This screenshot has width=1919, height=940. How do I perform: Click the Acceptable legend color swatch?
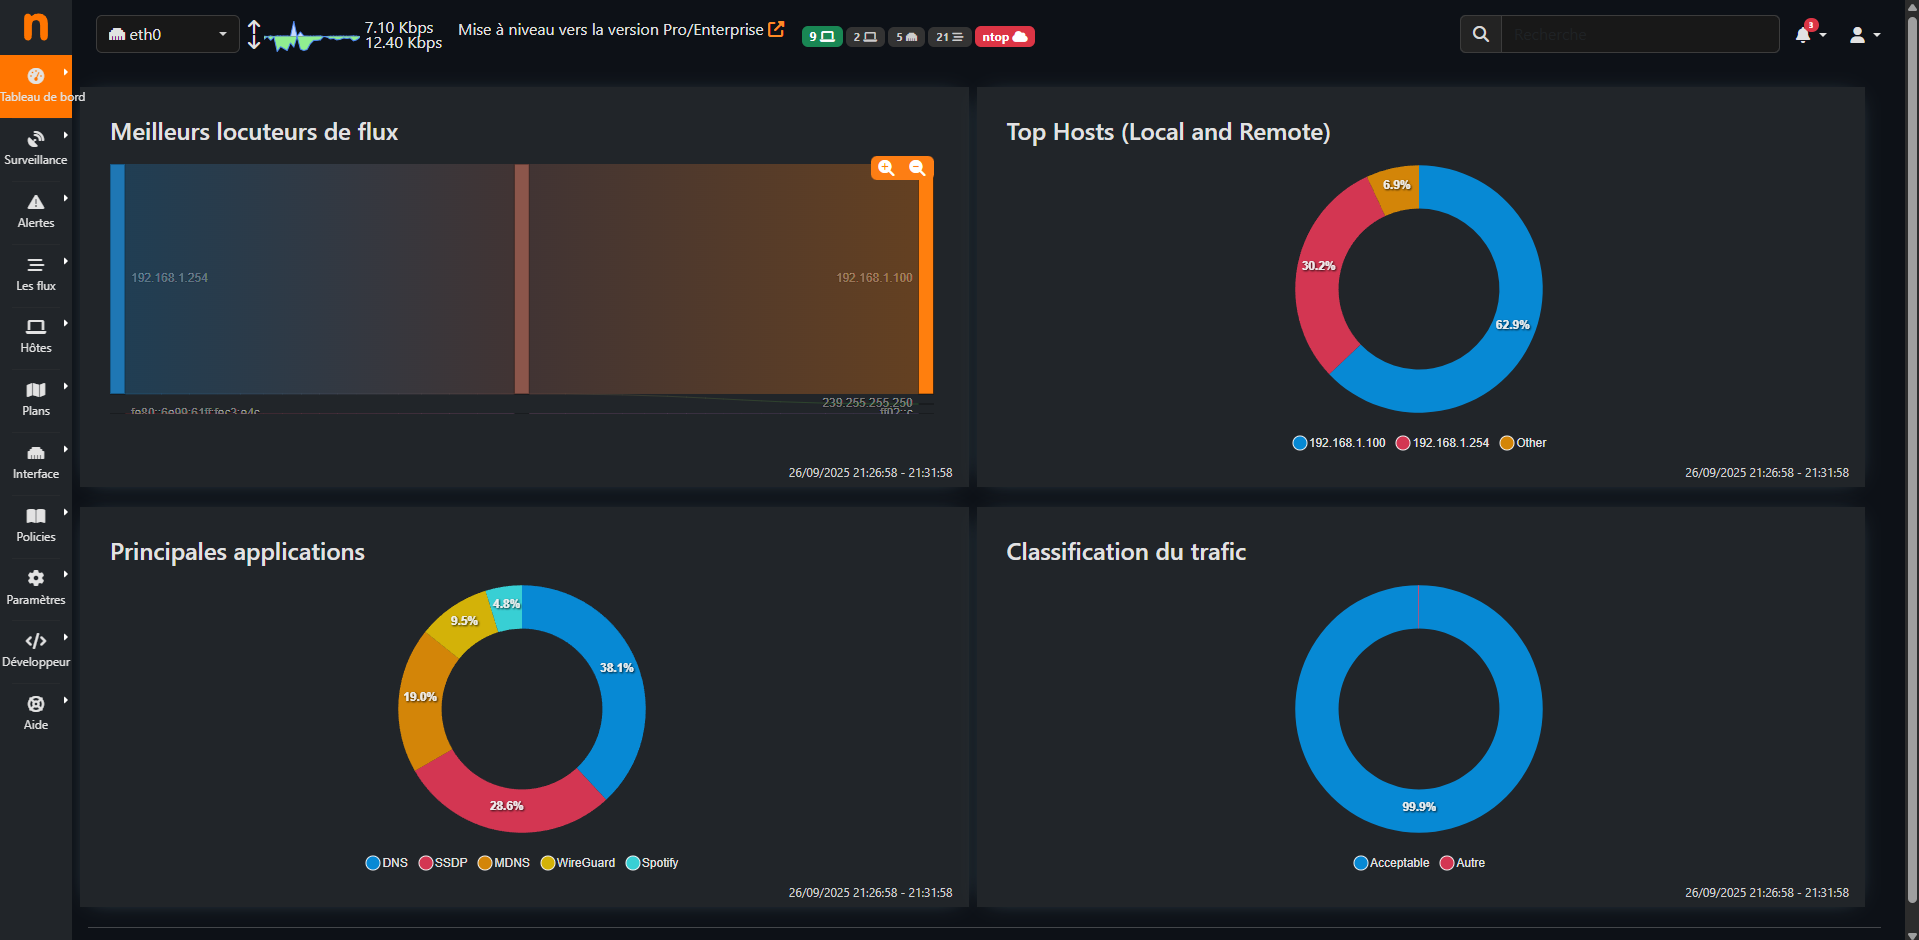tap(1360, 863)
